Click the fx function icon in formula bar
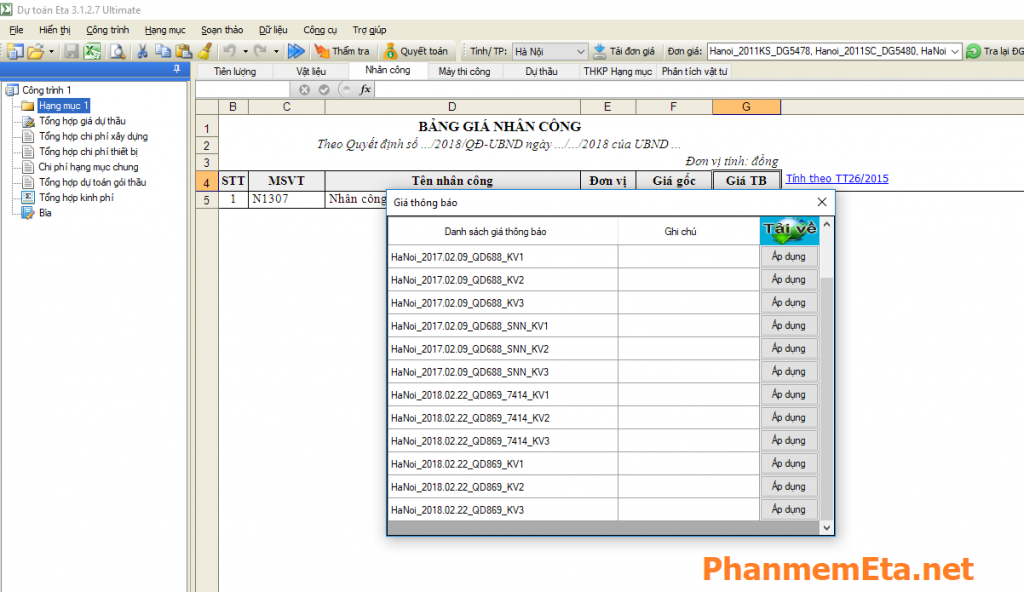Image resolution: width=1024 pixels, height=592 pixels. (x=365, y=89)
